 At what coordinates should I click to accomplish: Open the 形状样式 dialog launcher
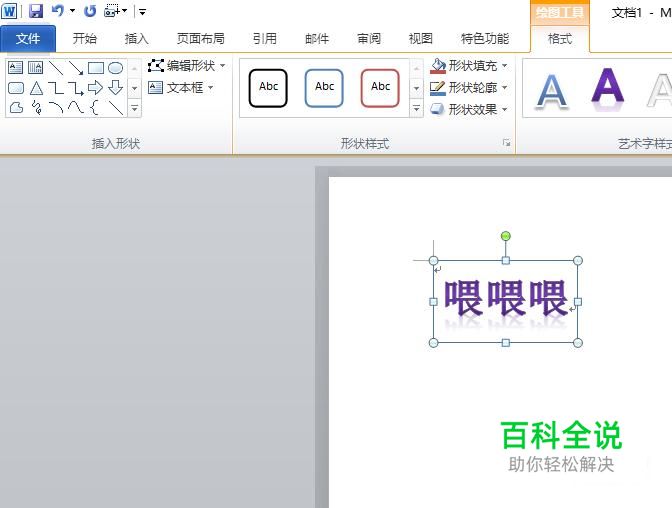click(x=507, y=143)
